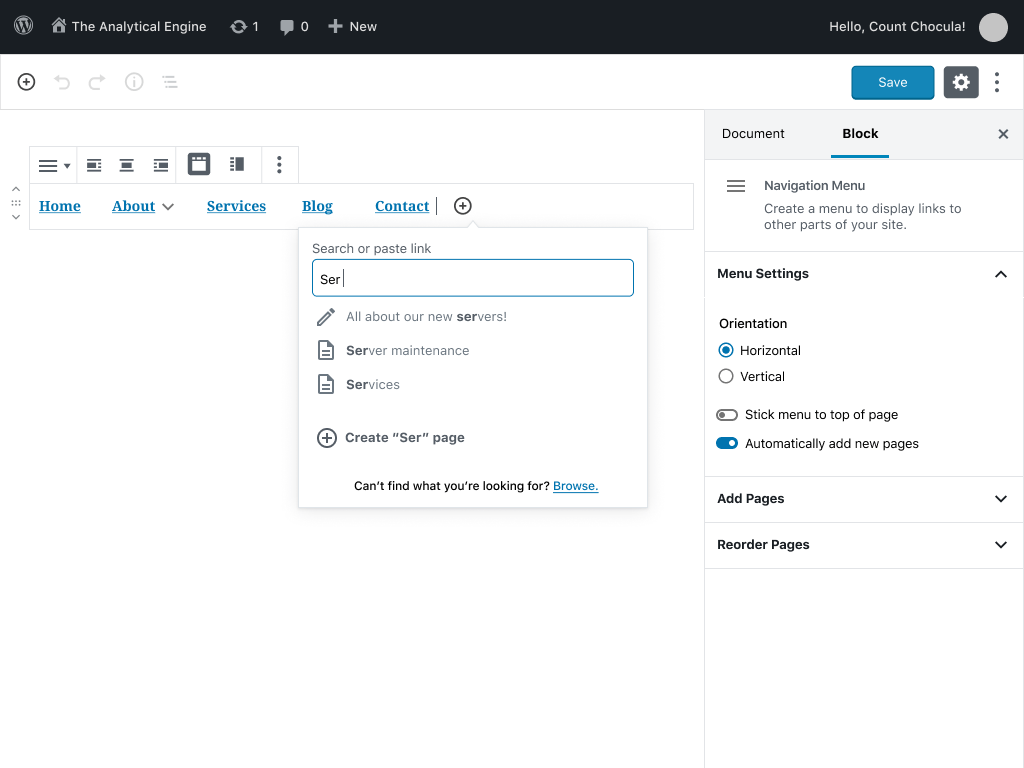The image size is (1024, 768).
Task: Click the Browse link
Action: click(575, 486)
